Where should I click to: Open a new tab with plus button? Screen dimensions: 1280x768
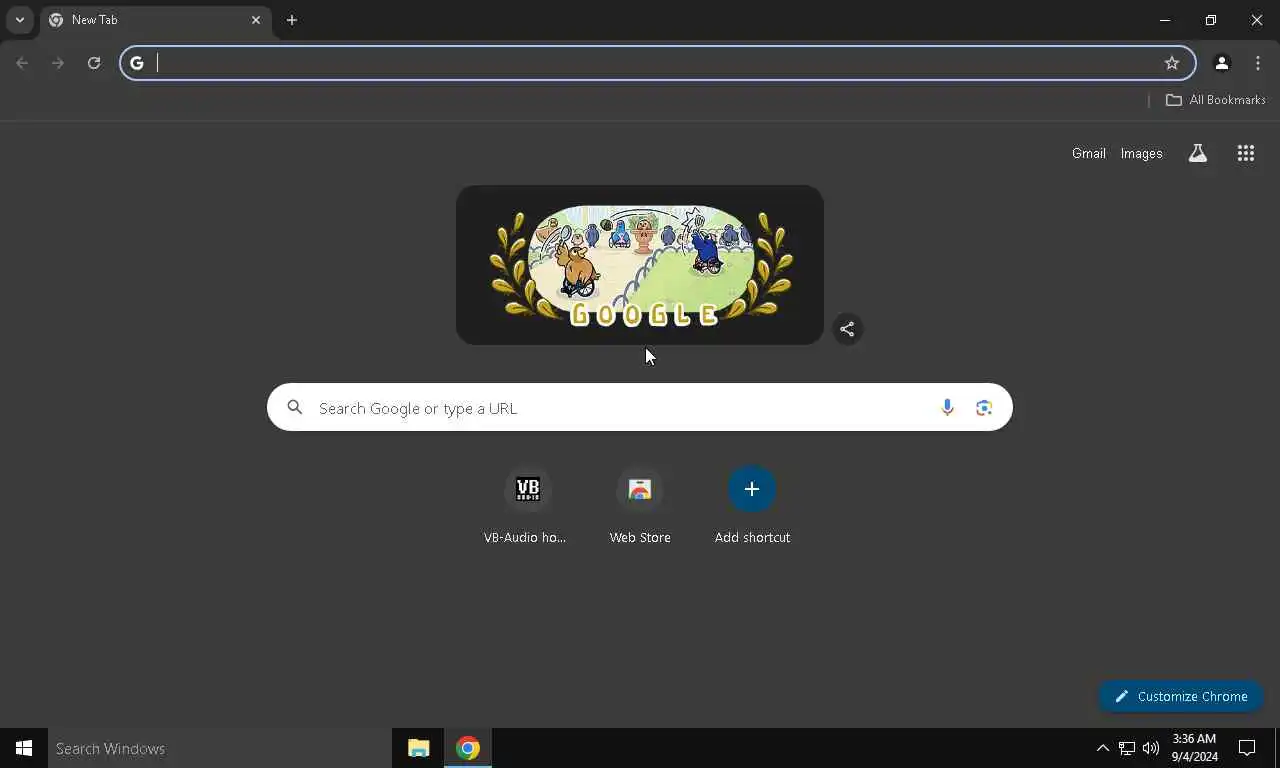coord(292,20)
